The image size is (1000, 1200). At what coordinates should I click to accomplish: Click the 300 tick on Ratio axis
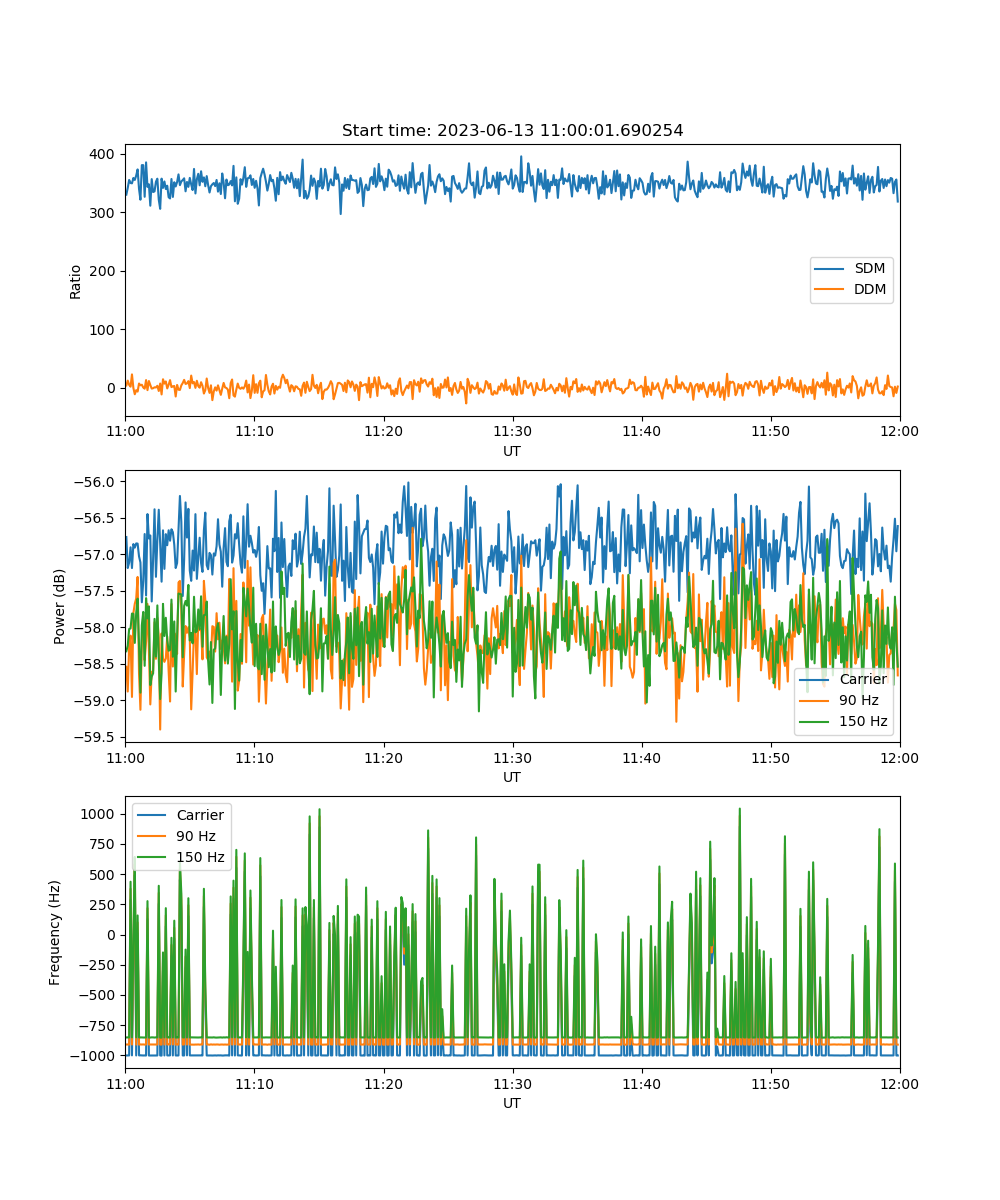coord(105,213)
